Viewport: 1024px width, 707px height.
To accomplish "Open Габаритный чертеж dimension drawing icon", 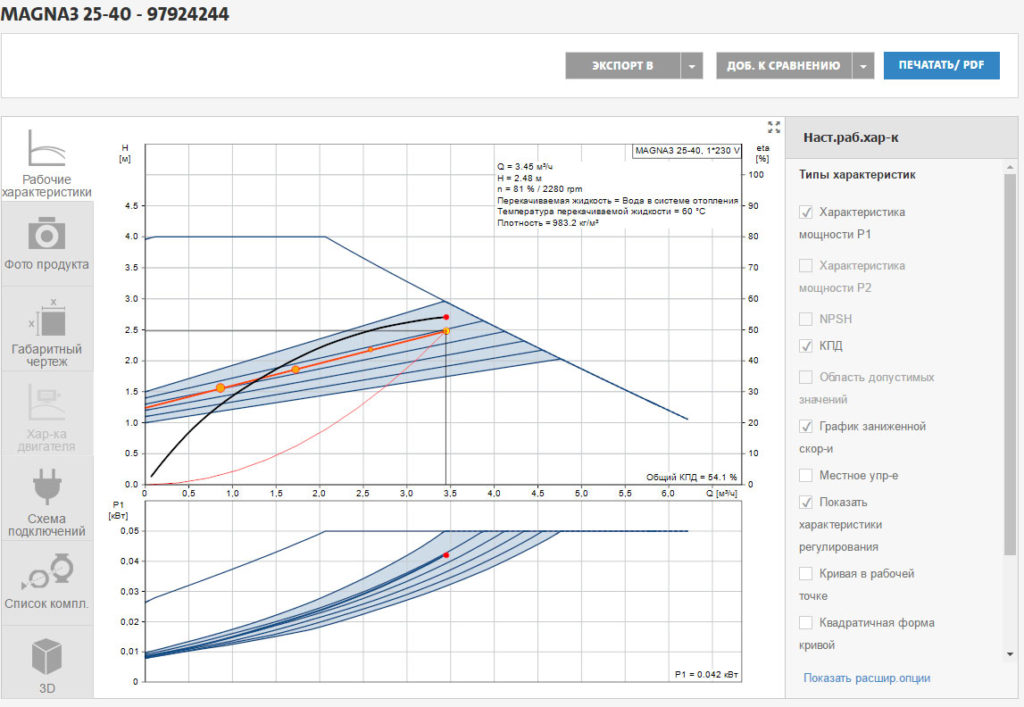I will (x=47, y=320).
